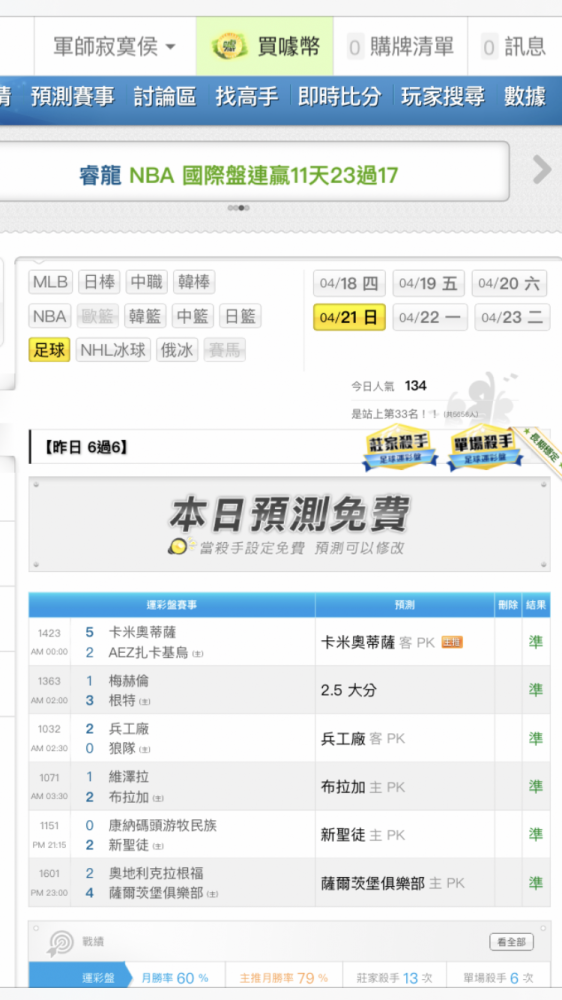
Task: Click the 梅赫倫 team name
Action: [128, 680]
